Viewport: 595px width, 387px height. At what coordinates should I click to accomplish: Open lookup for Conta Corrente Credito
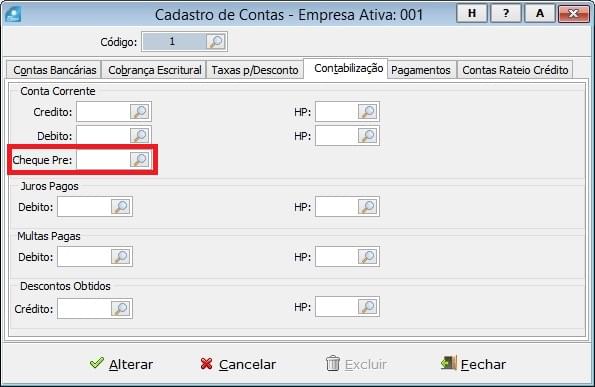(140, 112)
